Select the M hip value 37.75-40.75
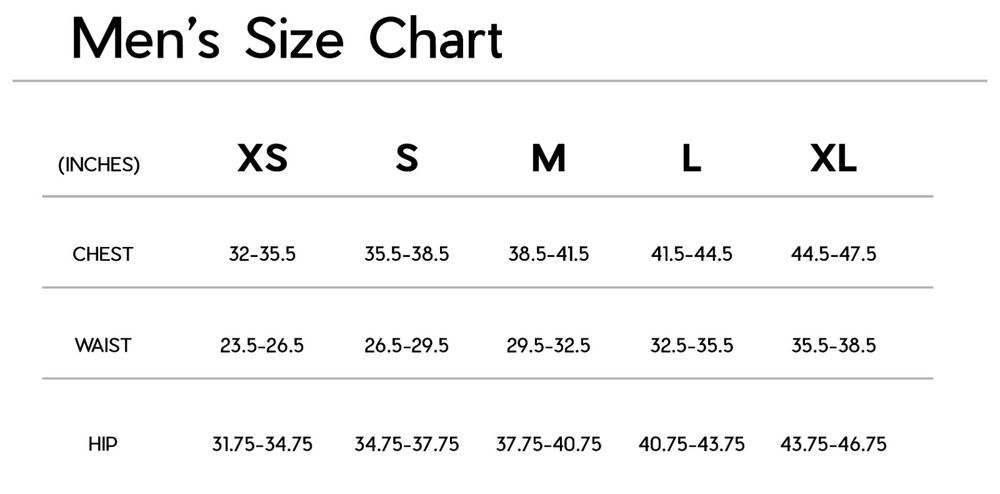The height and width of the screenshot is (494, 1000). pos(548,444)
